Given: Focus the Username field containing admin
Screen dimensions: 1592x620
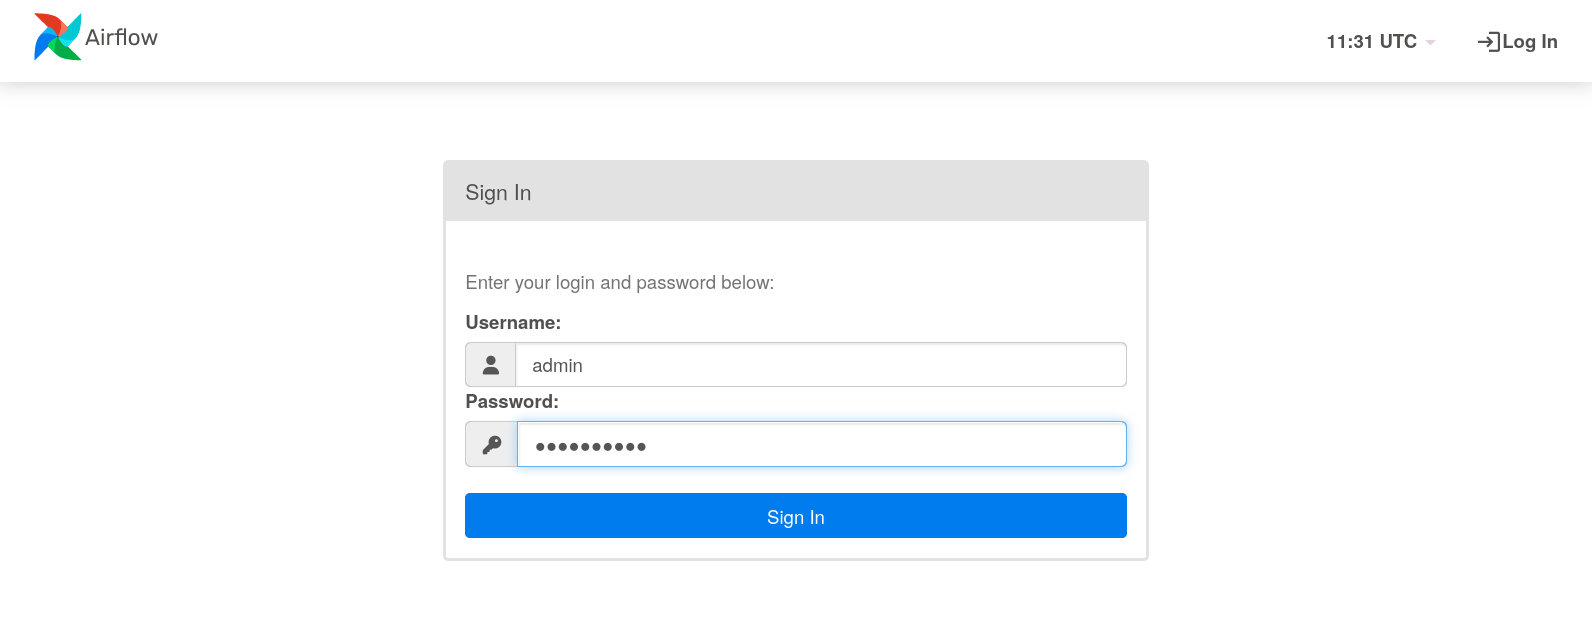Looking at the screenshot, I should click(820, 365).
